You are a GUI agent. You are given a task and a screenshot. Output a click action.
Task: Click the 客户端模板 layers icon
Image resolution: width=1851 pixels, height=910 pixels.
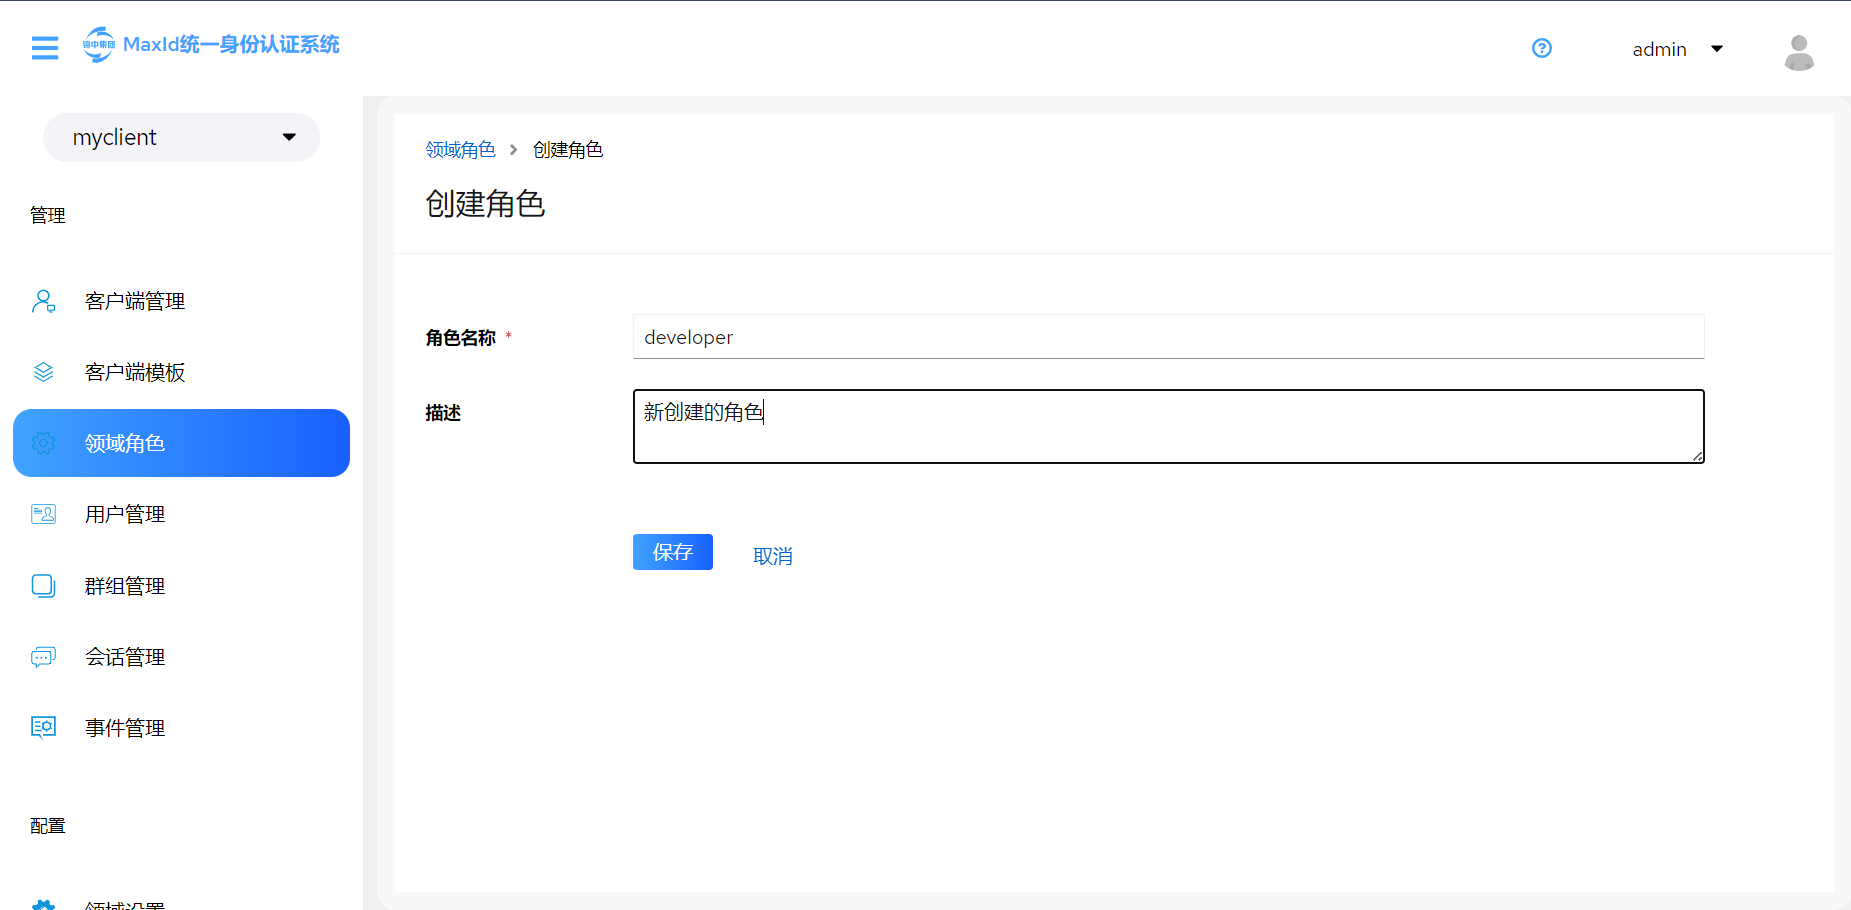(x=44, y=372)
